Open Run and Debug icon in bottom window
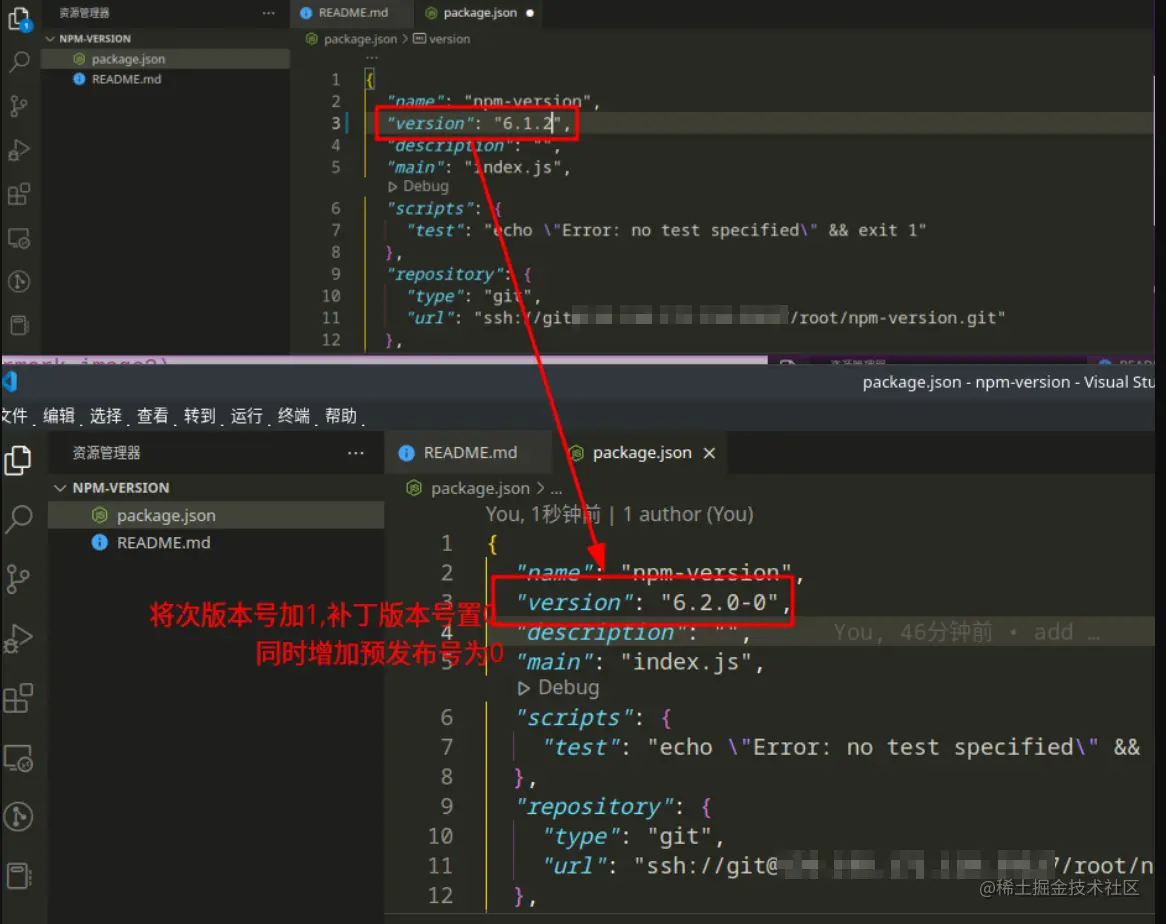 (x=19, y=639)
